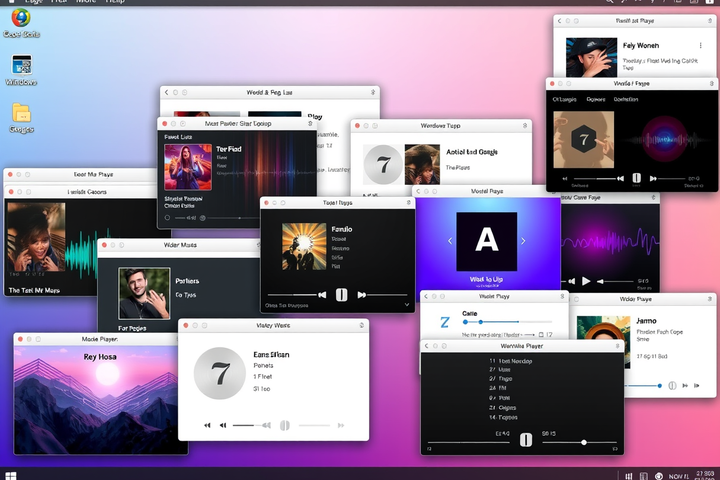Open the three-dot menu beside "Fely Woneh"
Screen dimensions: 720x480
coord(700,45)
